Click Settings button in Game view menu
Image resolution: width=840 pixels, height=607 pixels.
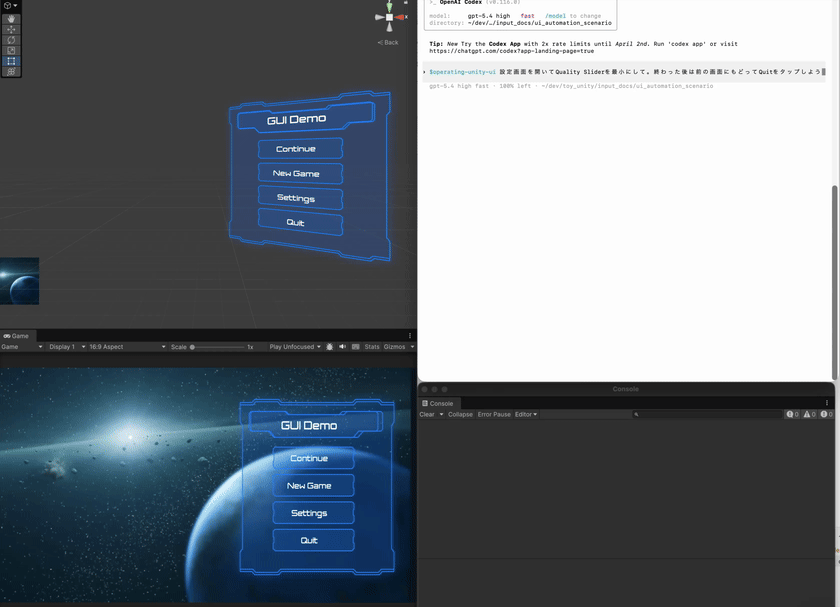pos(309,513)
